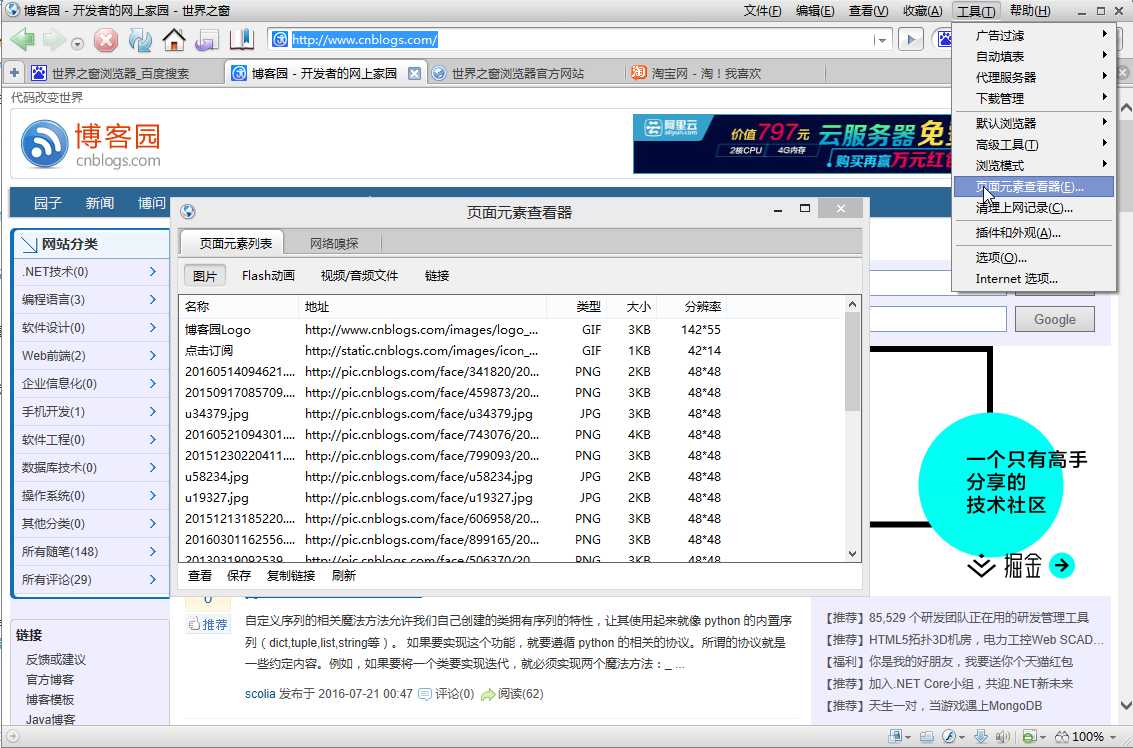The image size is (1133, 748).
Task: Select 链接 filter in element viewer
Action: click(x=437, y=275)
